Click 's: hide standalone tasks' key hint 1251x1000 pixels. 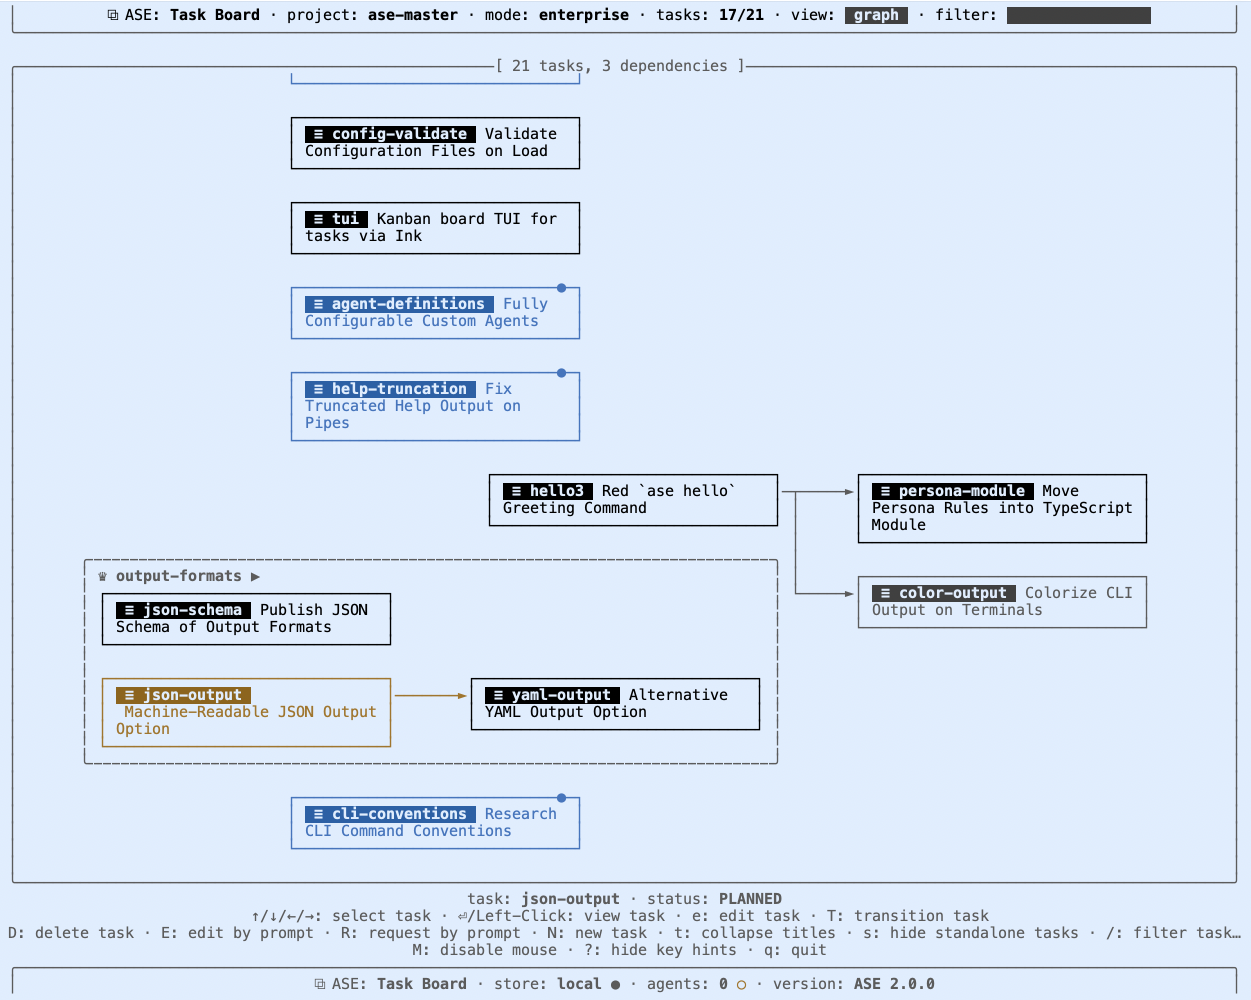[971, 933]
